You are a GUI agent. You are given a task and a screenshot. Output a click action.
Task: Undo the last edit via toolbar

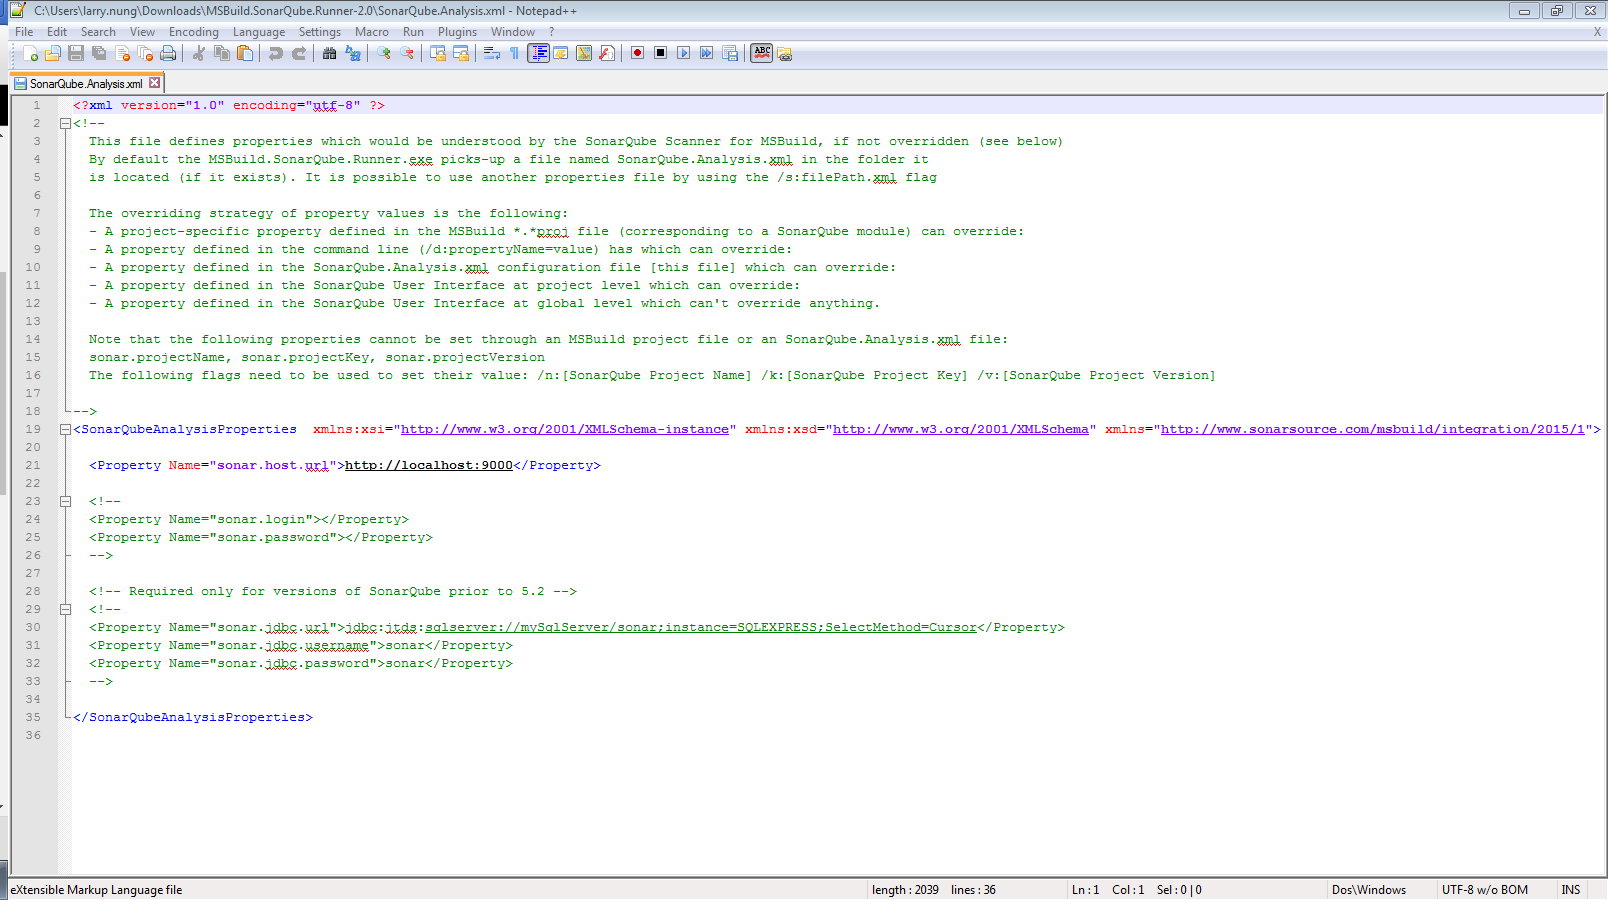pos(276,53)
